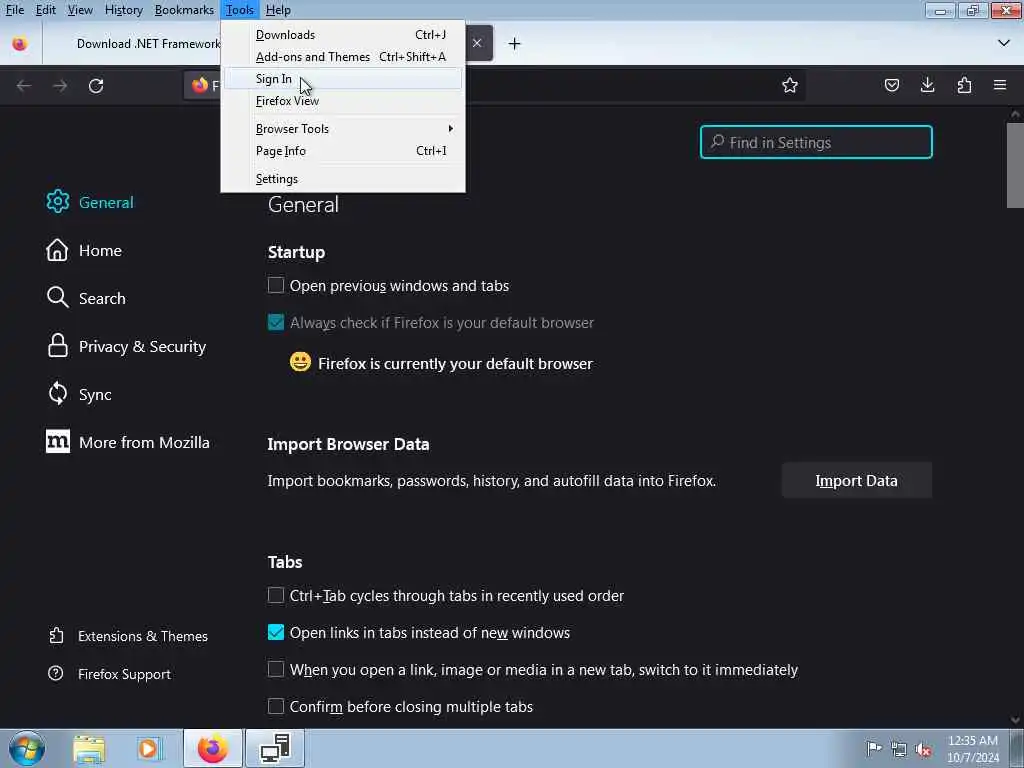Open the hamburger application menu
The height and width of the screenshot is (768, 1024).
click(1000, 85)
